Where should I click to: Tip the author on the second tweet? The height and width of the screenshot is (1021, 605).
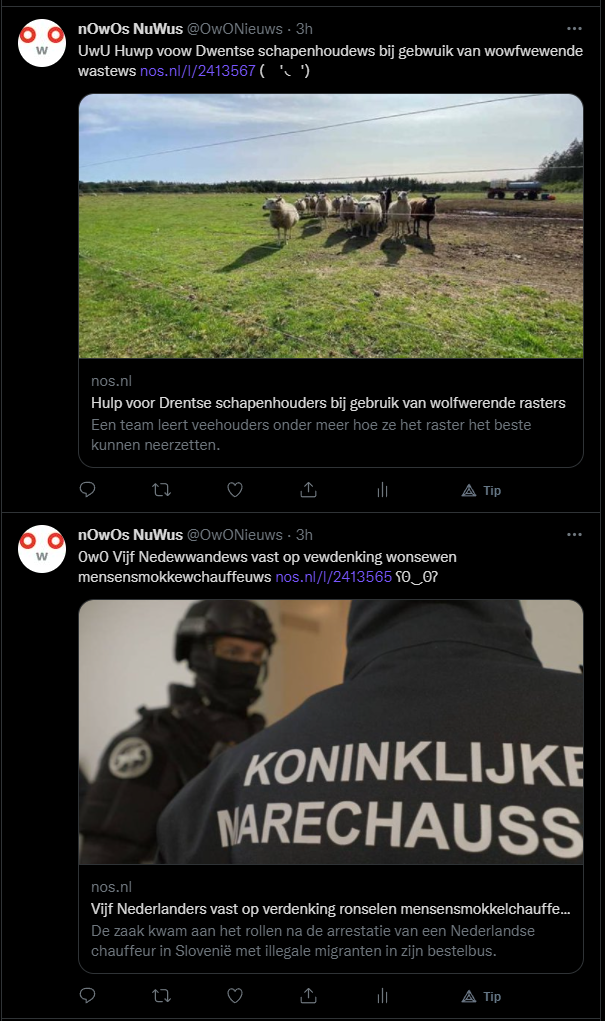coord(481,996)
